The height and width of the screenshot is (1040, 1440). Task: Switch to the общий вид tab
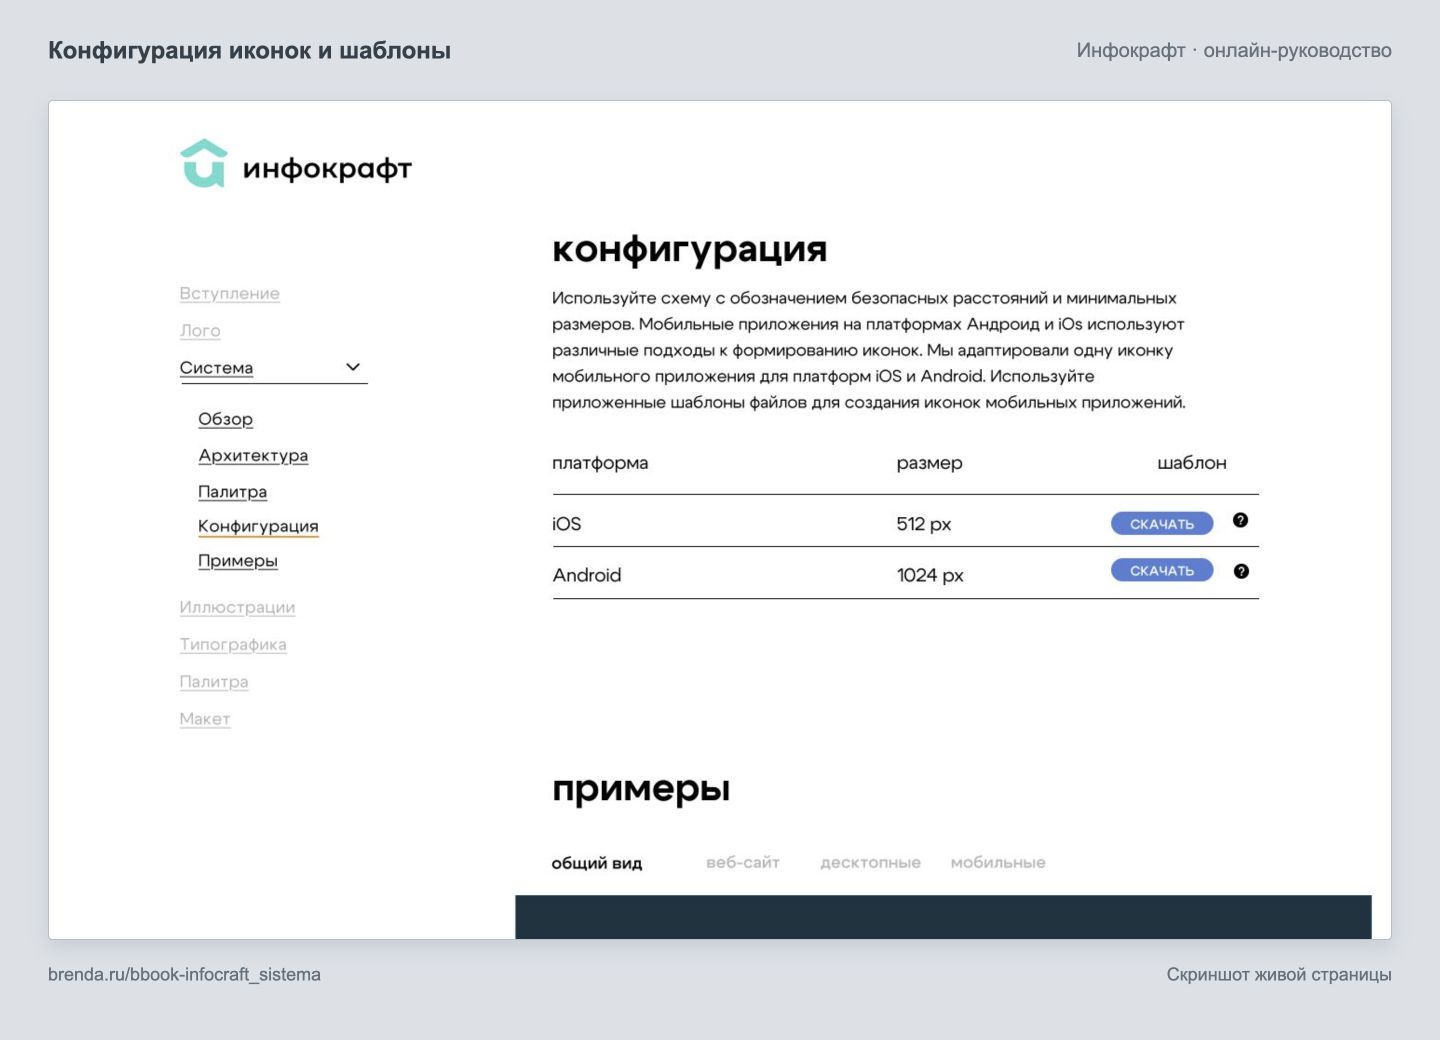597,863
